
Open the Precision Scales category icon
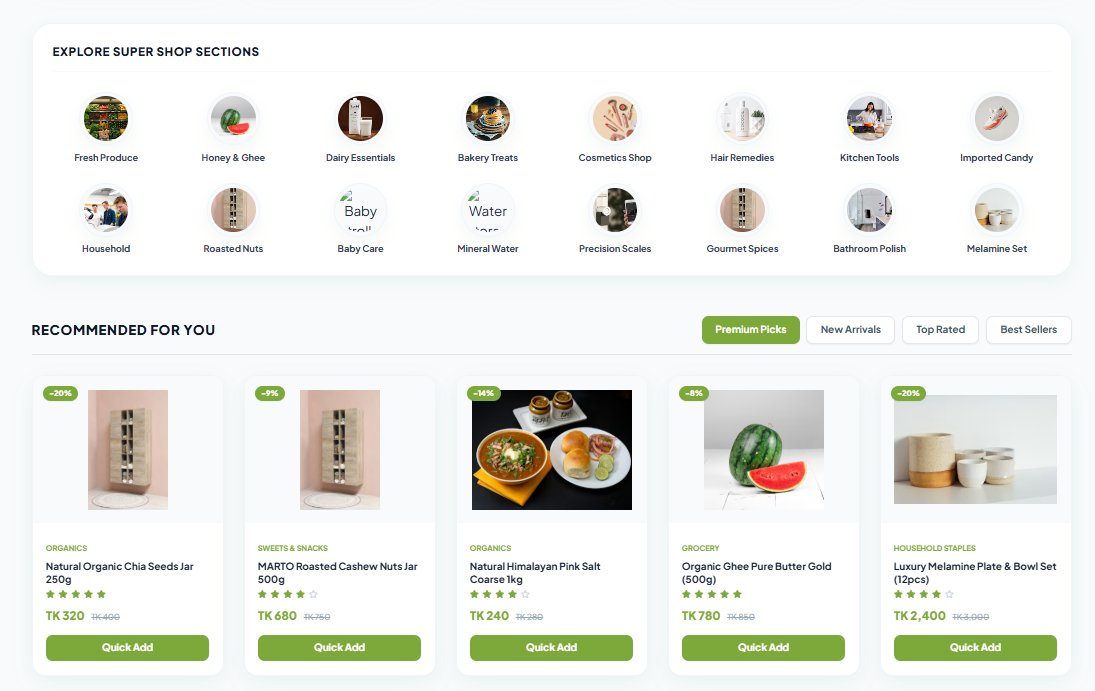click(615, 210)
